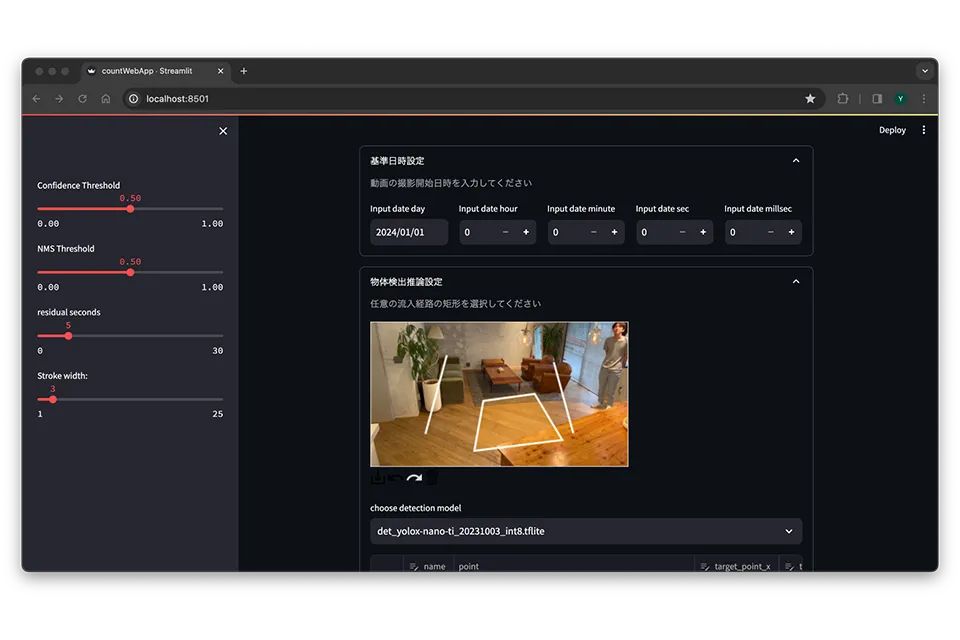Open the choose detection model dropdown
Screen dimensions: 960x640
[586, 531]
